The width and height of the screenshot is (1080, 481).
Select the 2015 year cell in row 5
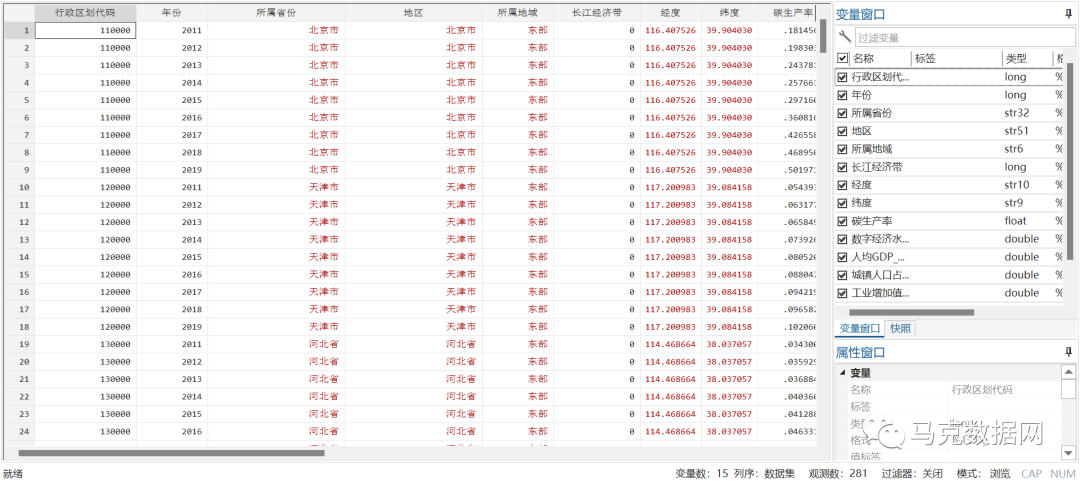[x=172, y=100]
